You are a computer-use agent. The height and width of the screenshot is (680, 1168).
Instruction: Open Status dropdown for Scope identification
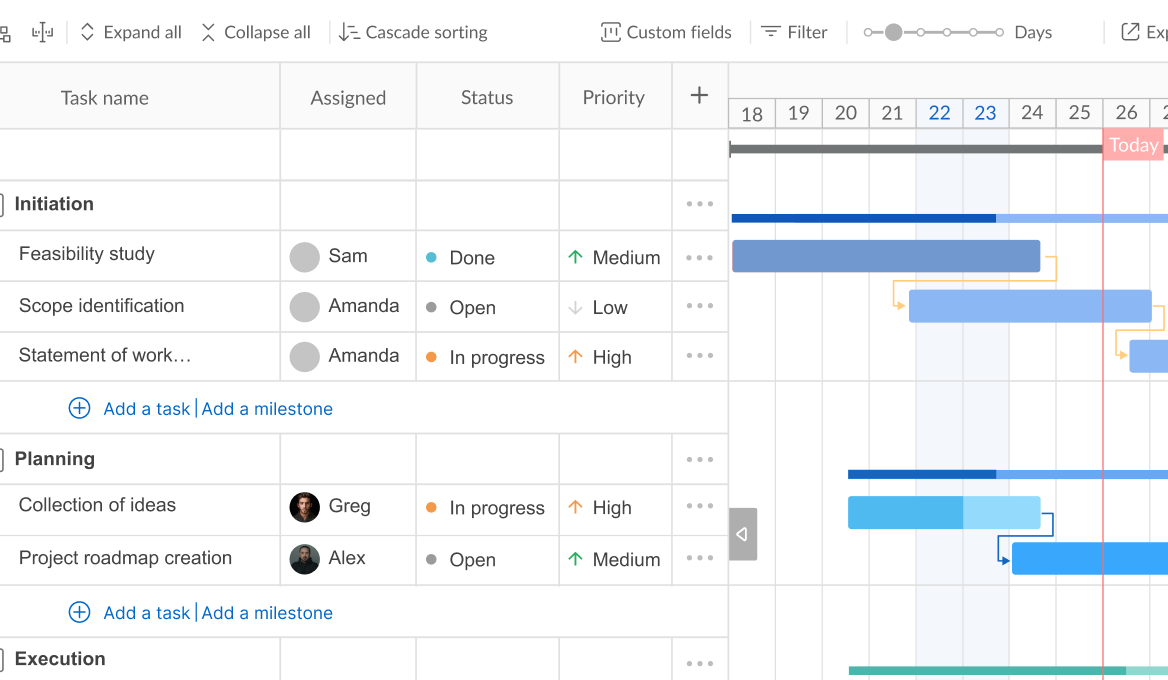tap(487, 307)
